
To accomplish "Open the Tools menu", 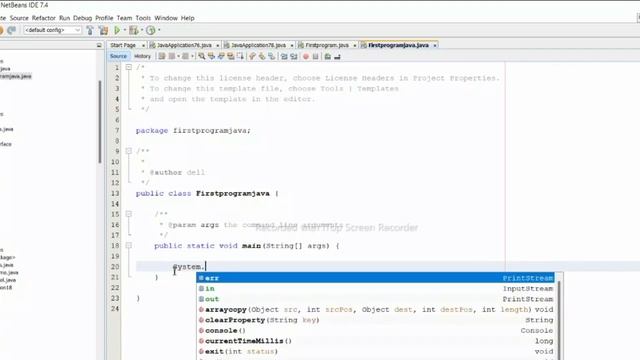I will point(143,18).
